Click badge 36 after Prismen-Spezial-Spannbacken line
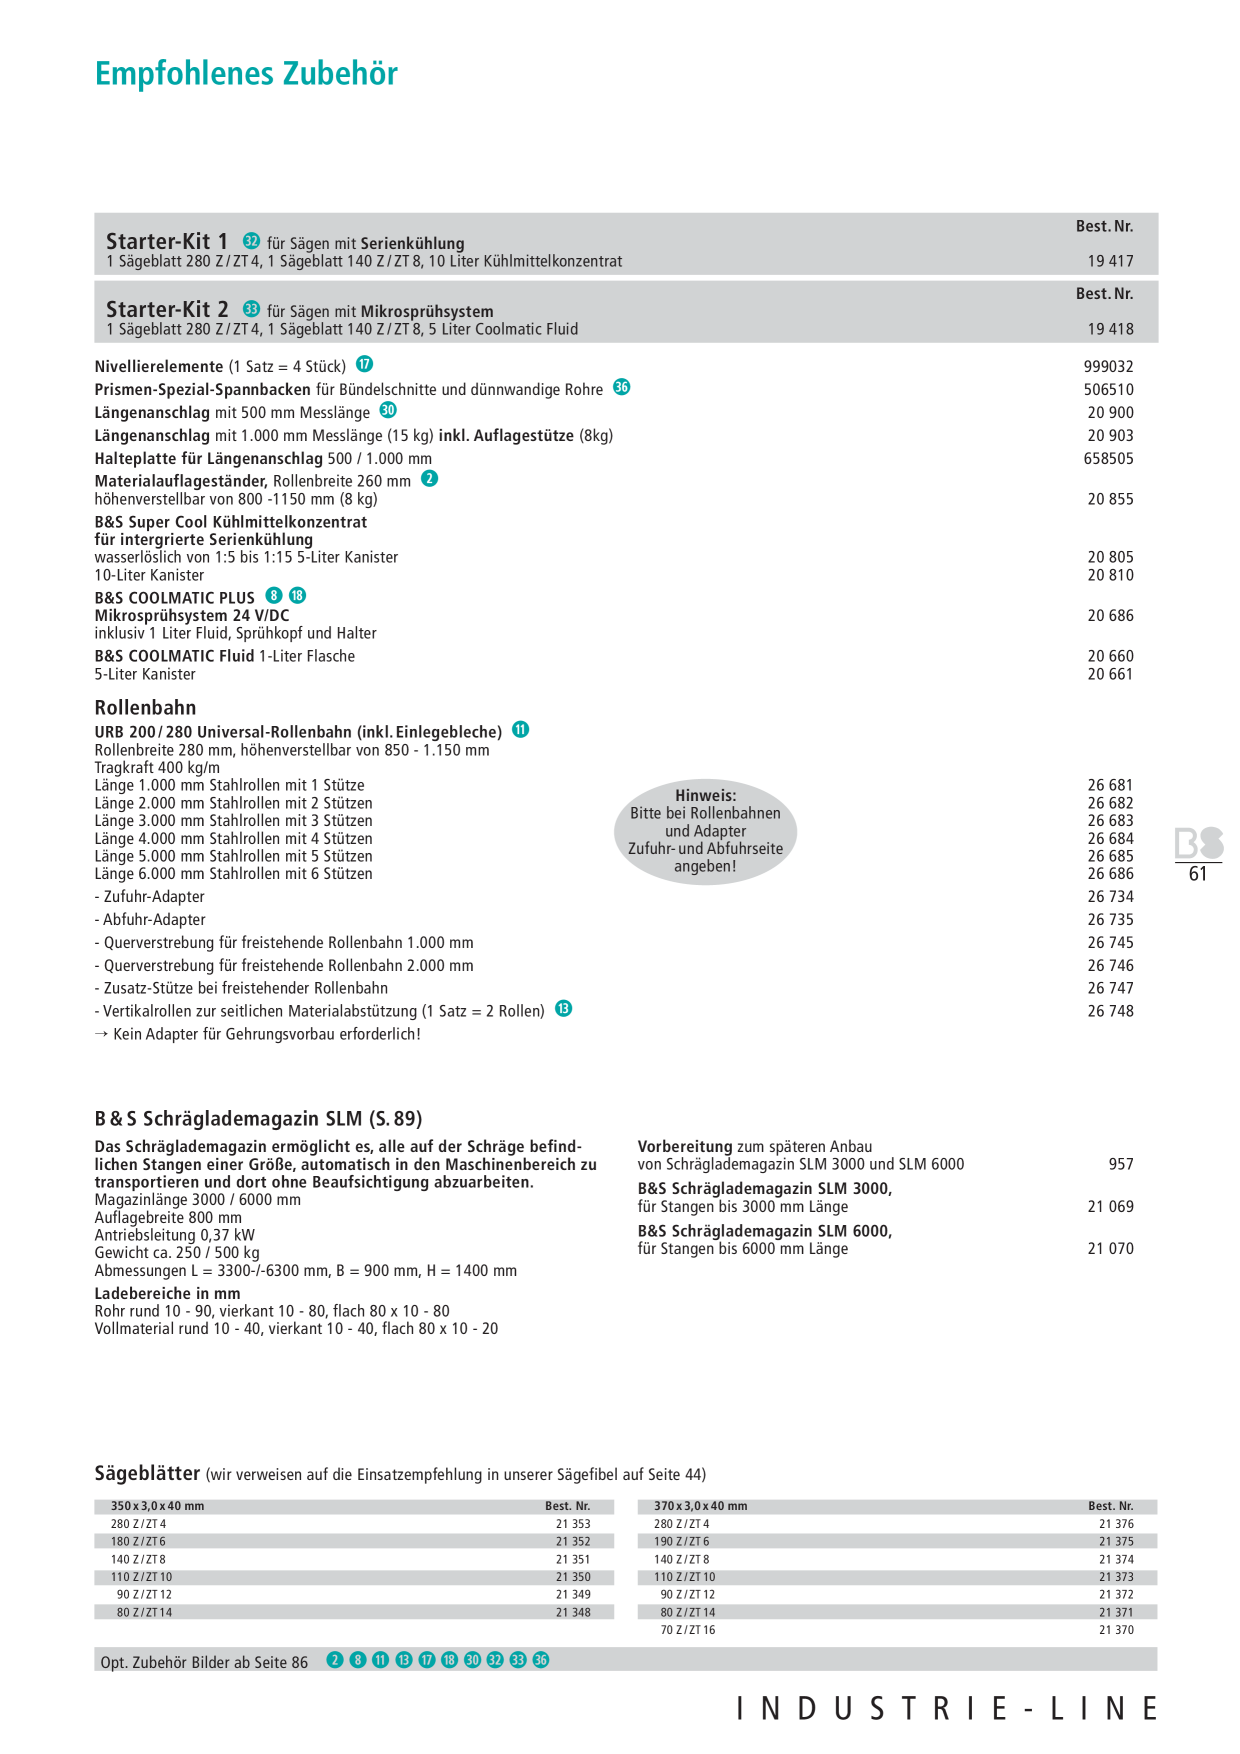Viewport: 1240px width, 1754px height. (622, 387)
